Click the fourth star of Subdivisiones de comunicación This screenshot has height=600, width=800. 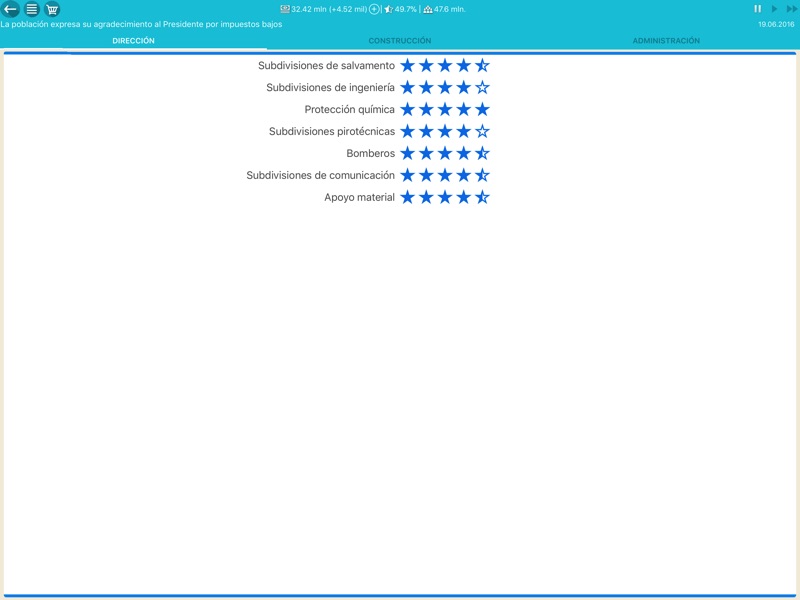point(463,175)
